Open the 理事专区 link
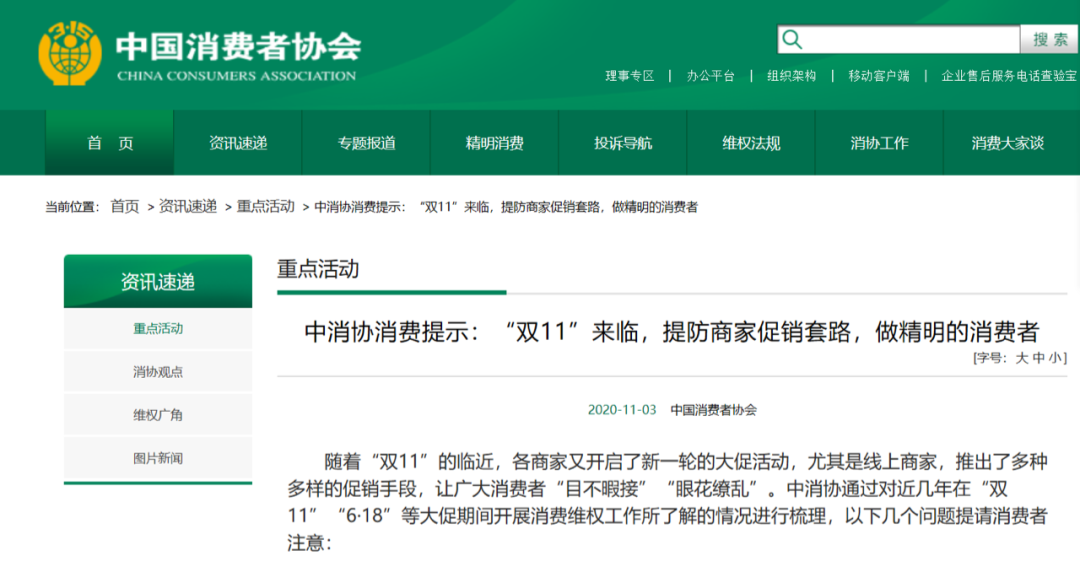Screen dimensions: 1080x567 pos(629,76)
